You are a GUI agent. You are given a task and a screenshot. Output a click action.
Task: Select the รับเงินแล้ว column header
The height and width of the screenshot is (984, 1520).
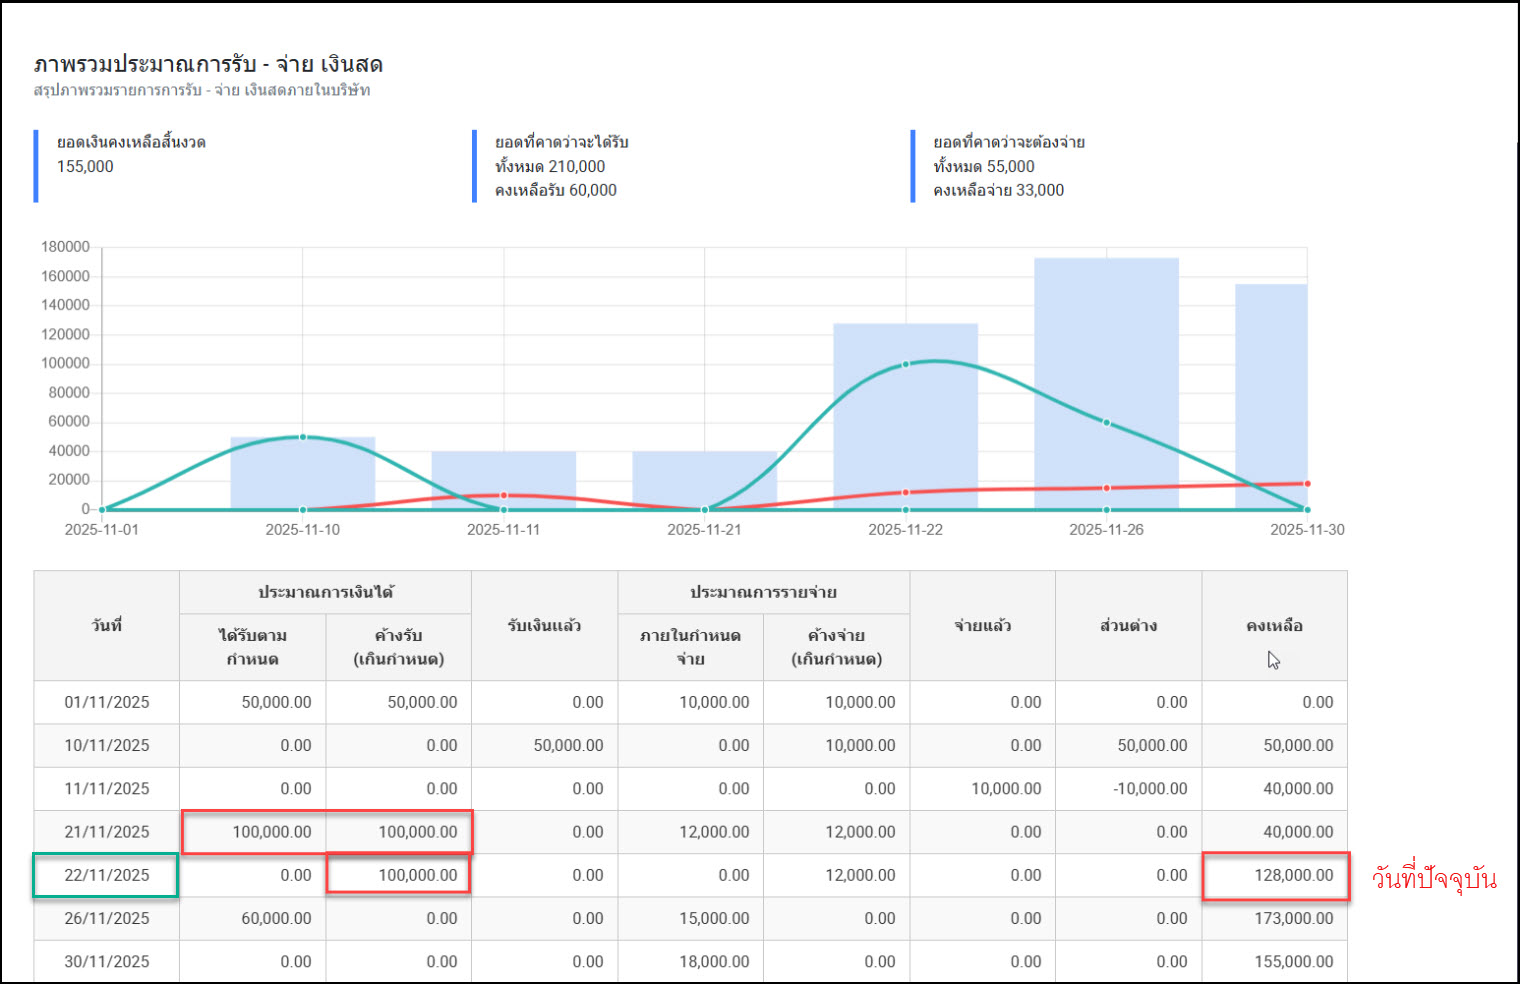coord(544,626)
